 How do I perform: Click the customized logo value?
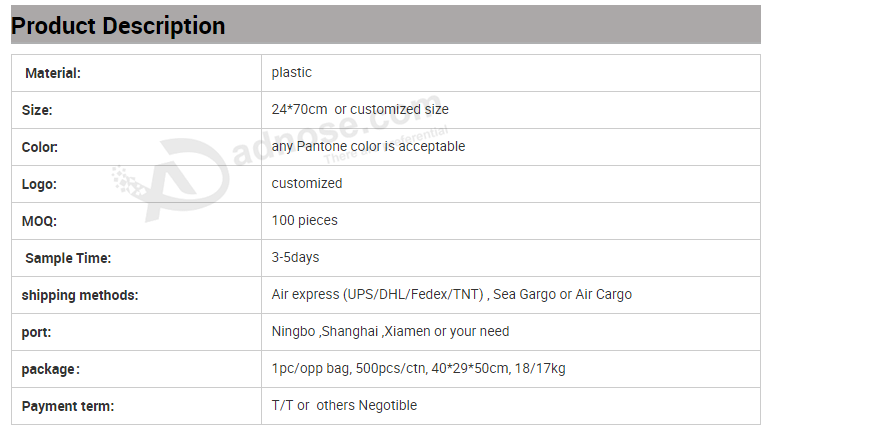307,183
